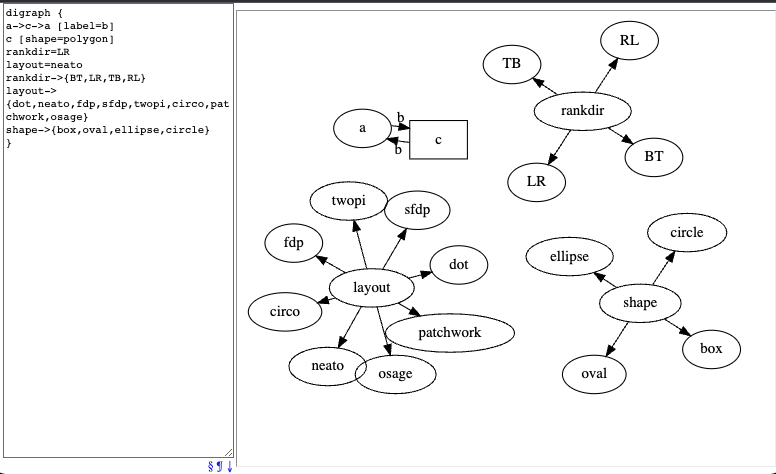Click the 'circle' graph node
Viewport: 776px width, 474px height.
coord(686,233)
